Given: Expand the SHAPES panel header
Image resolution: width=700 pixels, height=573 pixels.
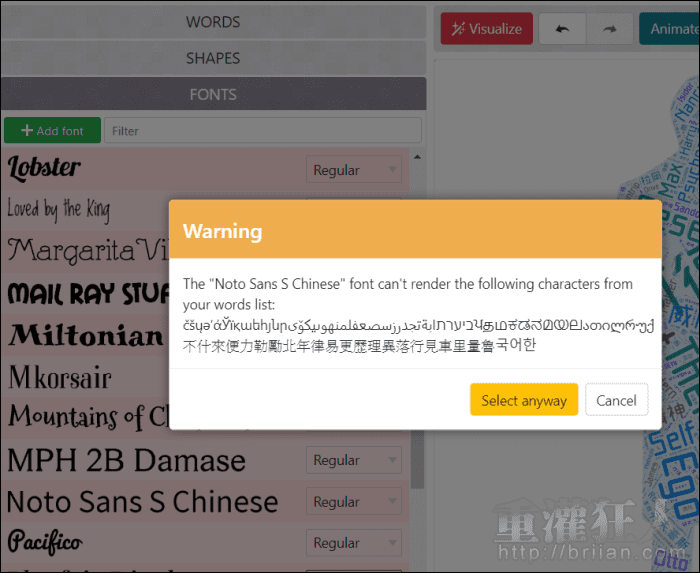Looking at the screenshot, I should (213, 58).
